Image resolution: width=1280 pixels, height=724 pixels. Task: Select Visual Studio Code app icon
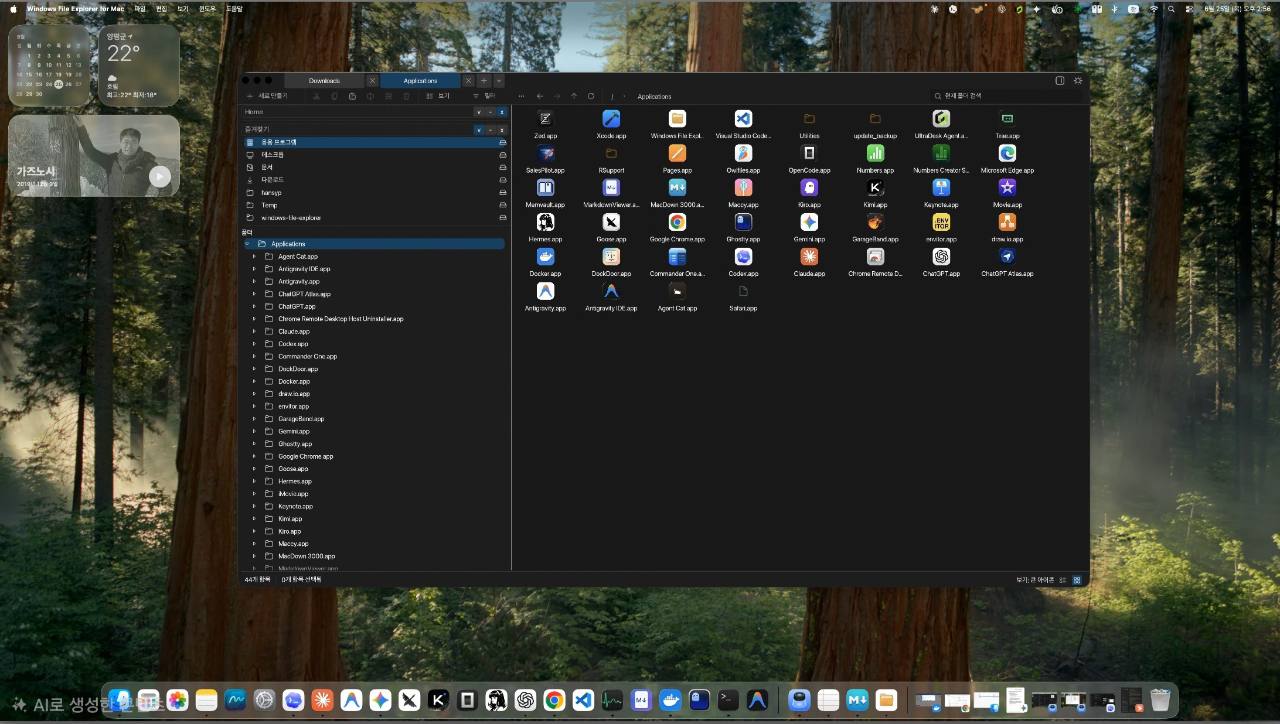(x=743, y=119)
